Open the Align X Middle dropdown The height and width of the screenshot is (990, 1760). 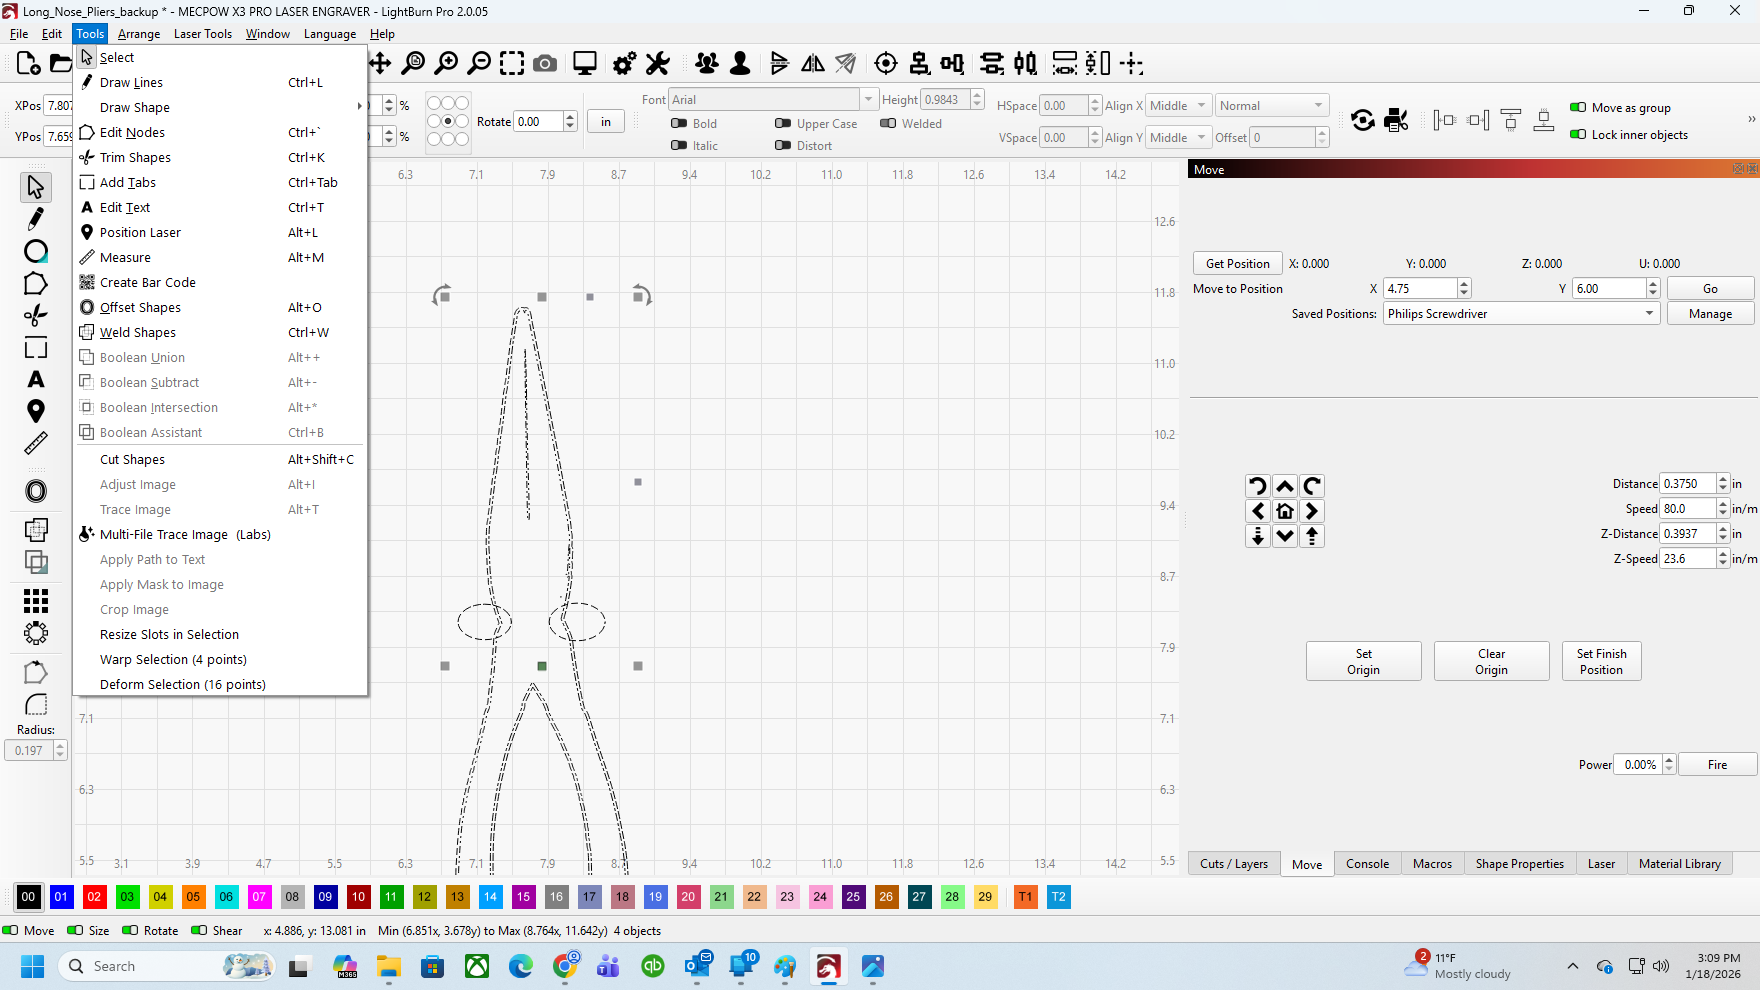[x=1177, y=106]
